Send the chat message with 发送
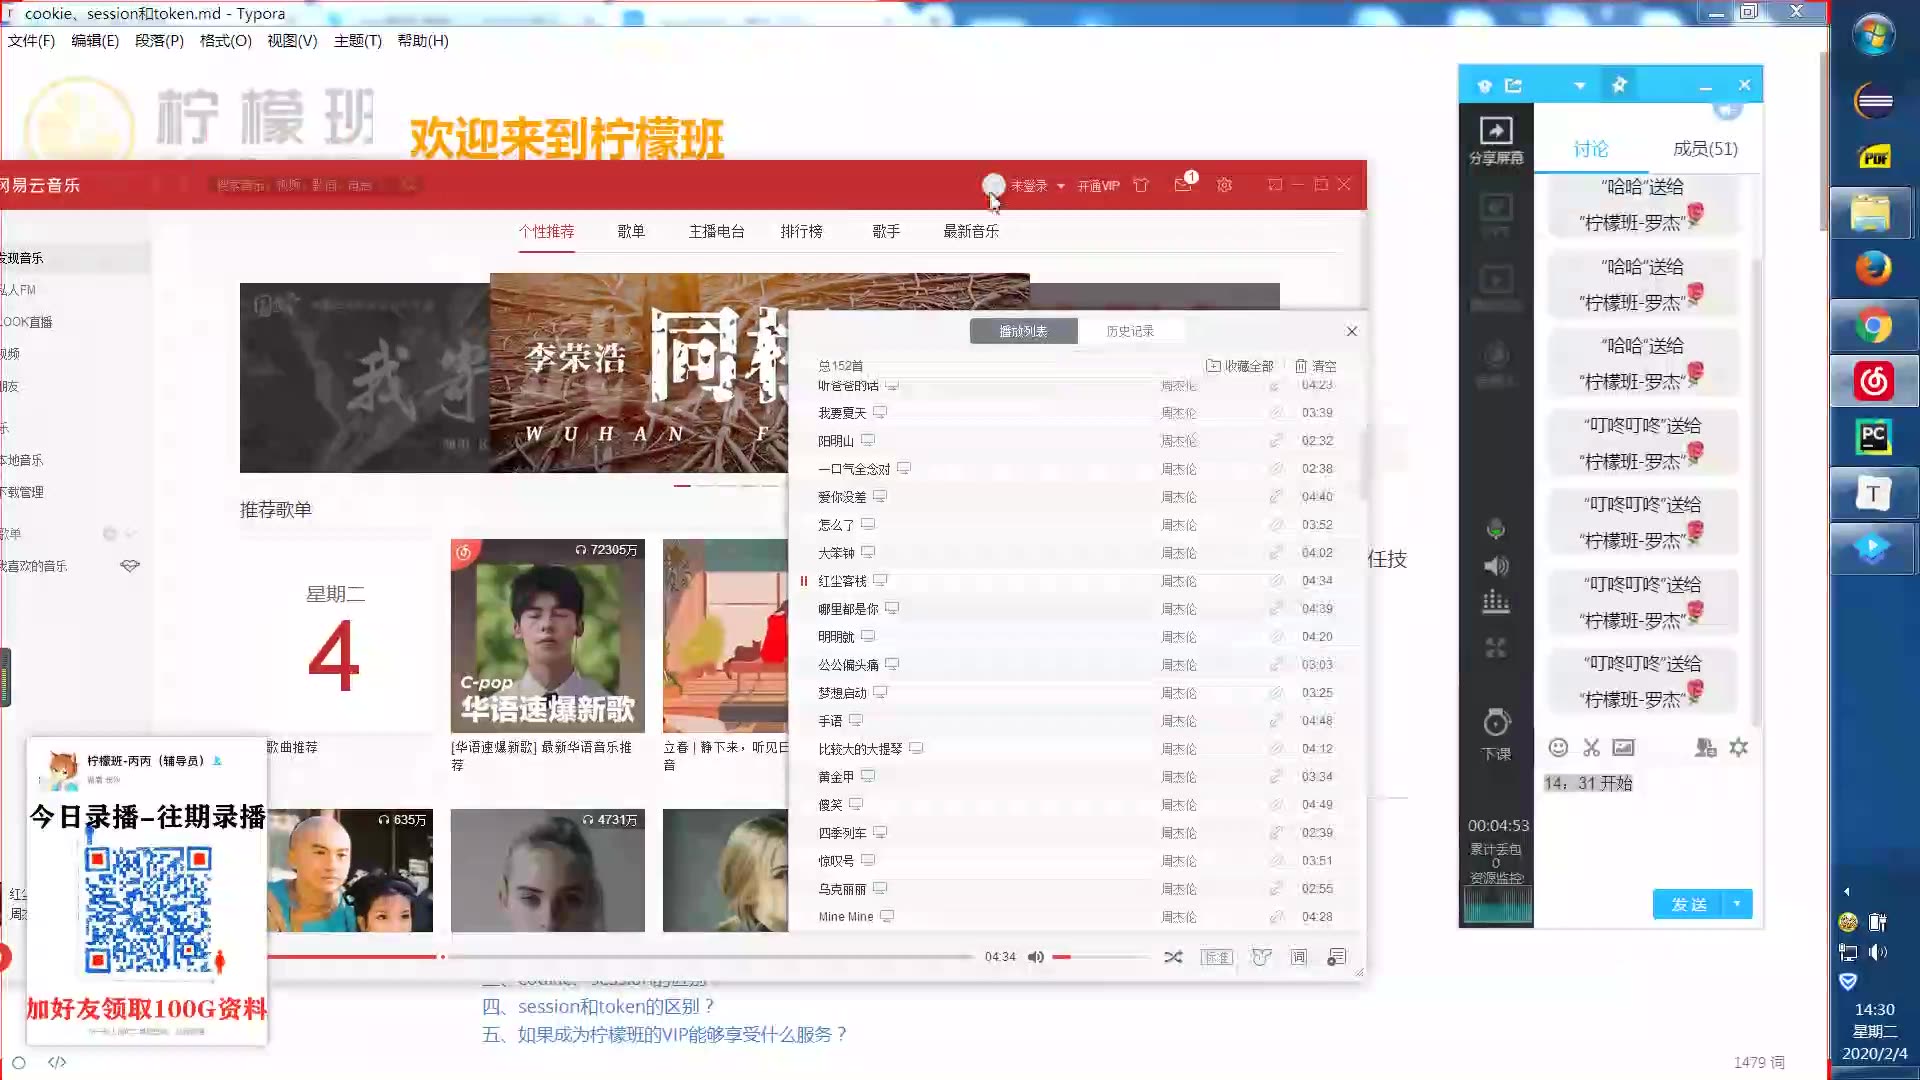Image resolution: width=1920 pixels, height=1080 pixels. (1688, 904)
